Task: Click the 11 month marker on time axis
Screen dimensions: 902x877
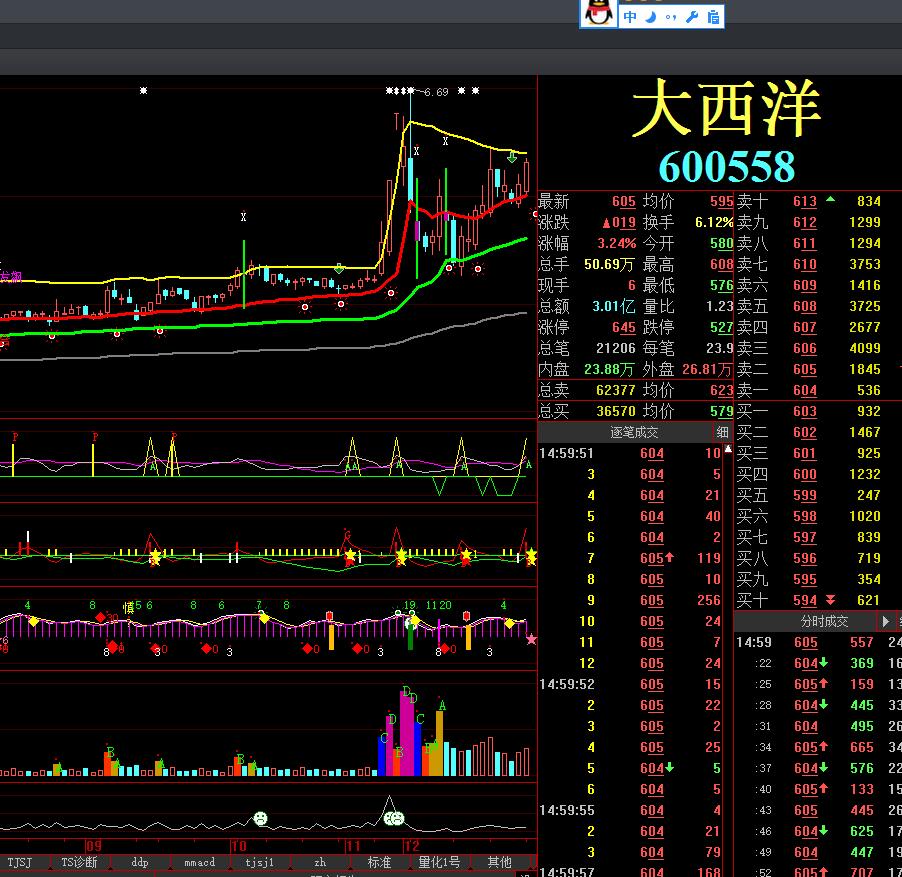Action: point(352,846)
